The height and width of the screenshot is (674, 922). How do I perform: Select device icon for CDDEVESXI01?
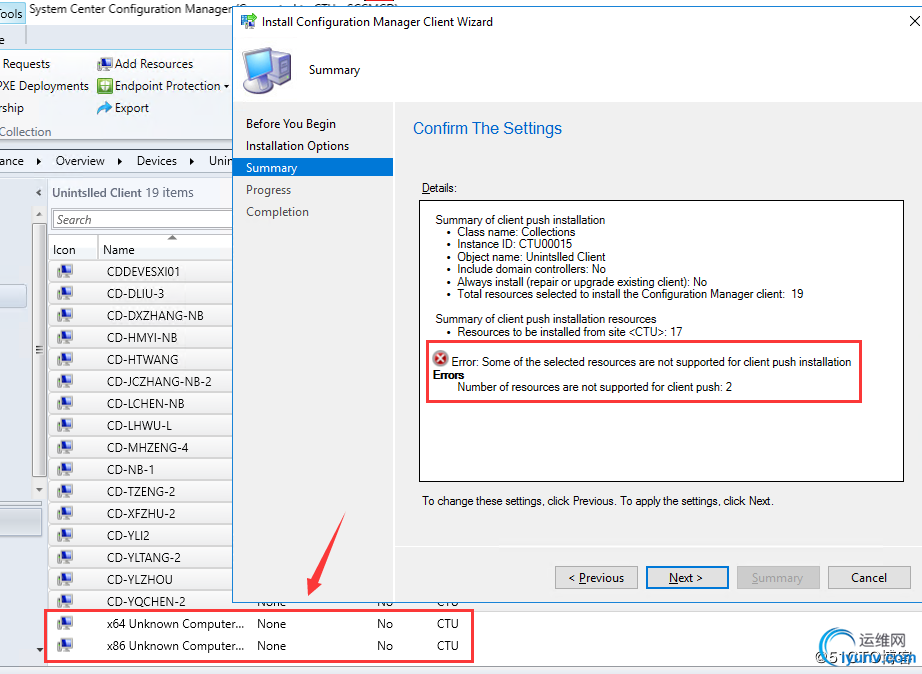pyautogui.click(x=65, y=271)
